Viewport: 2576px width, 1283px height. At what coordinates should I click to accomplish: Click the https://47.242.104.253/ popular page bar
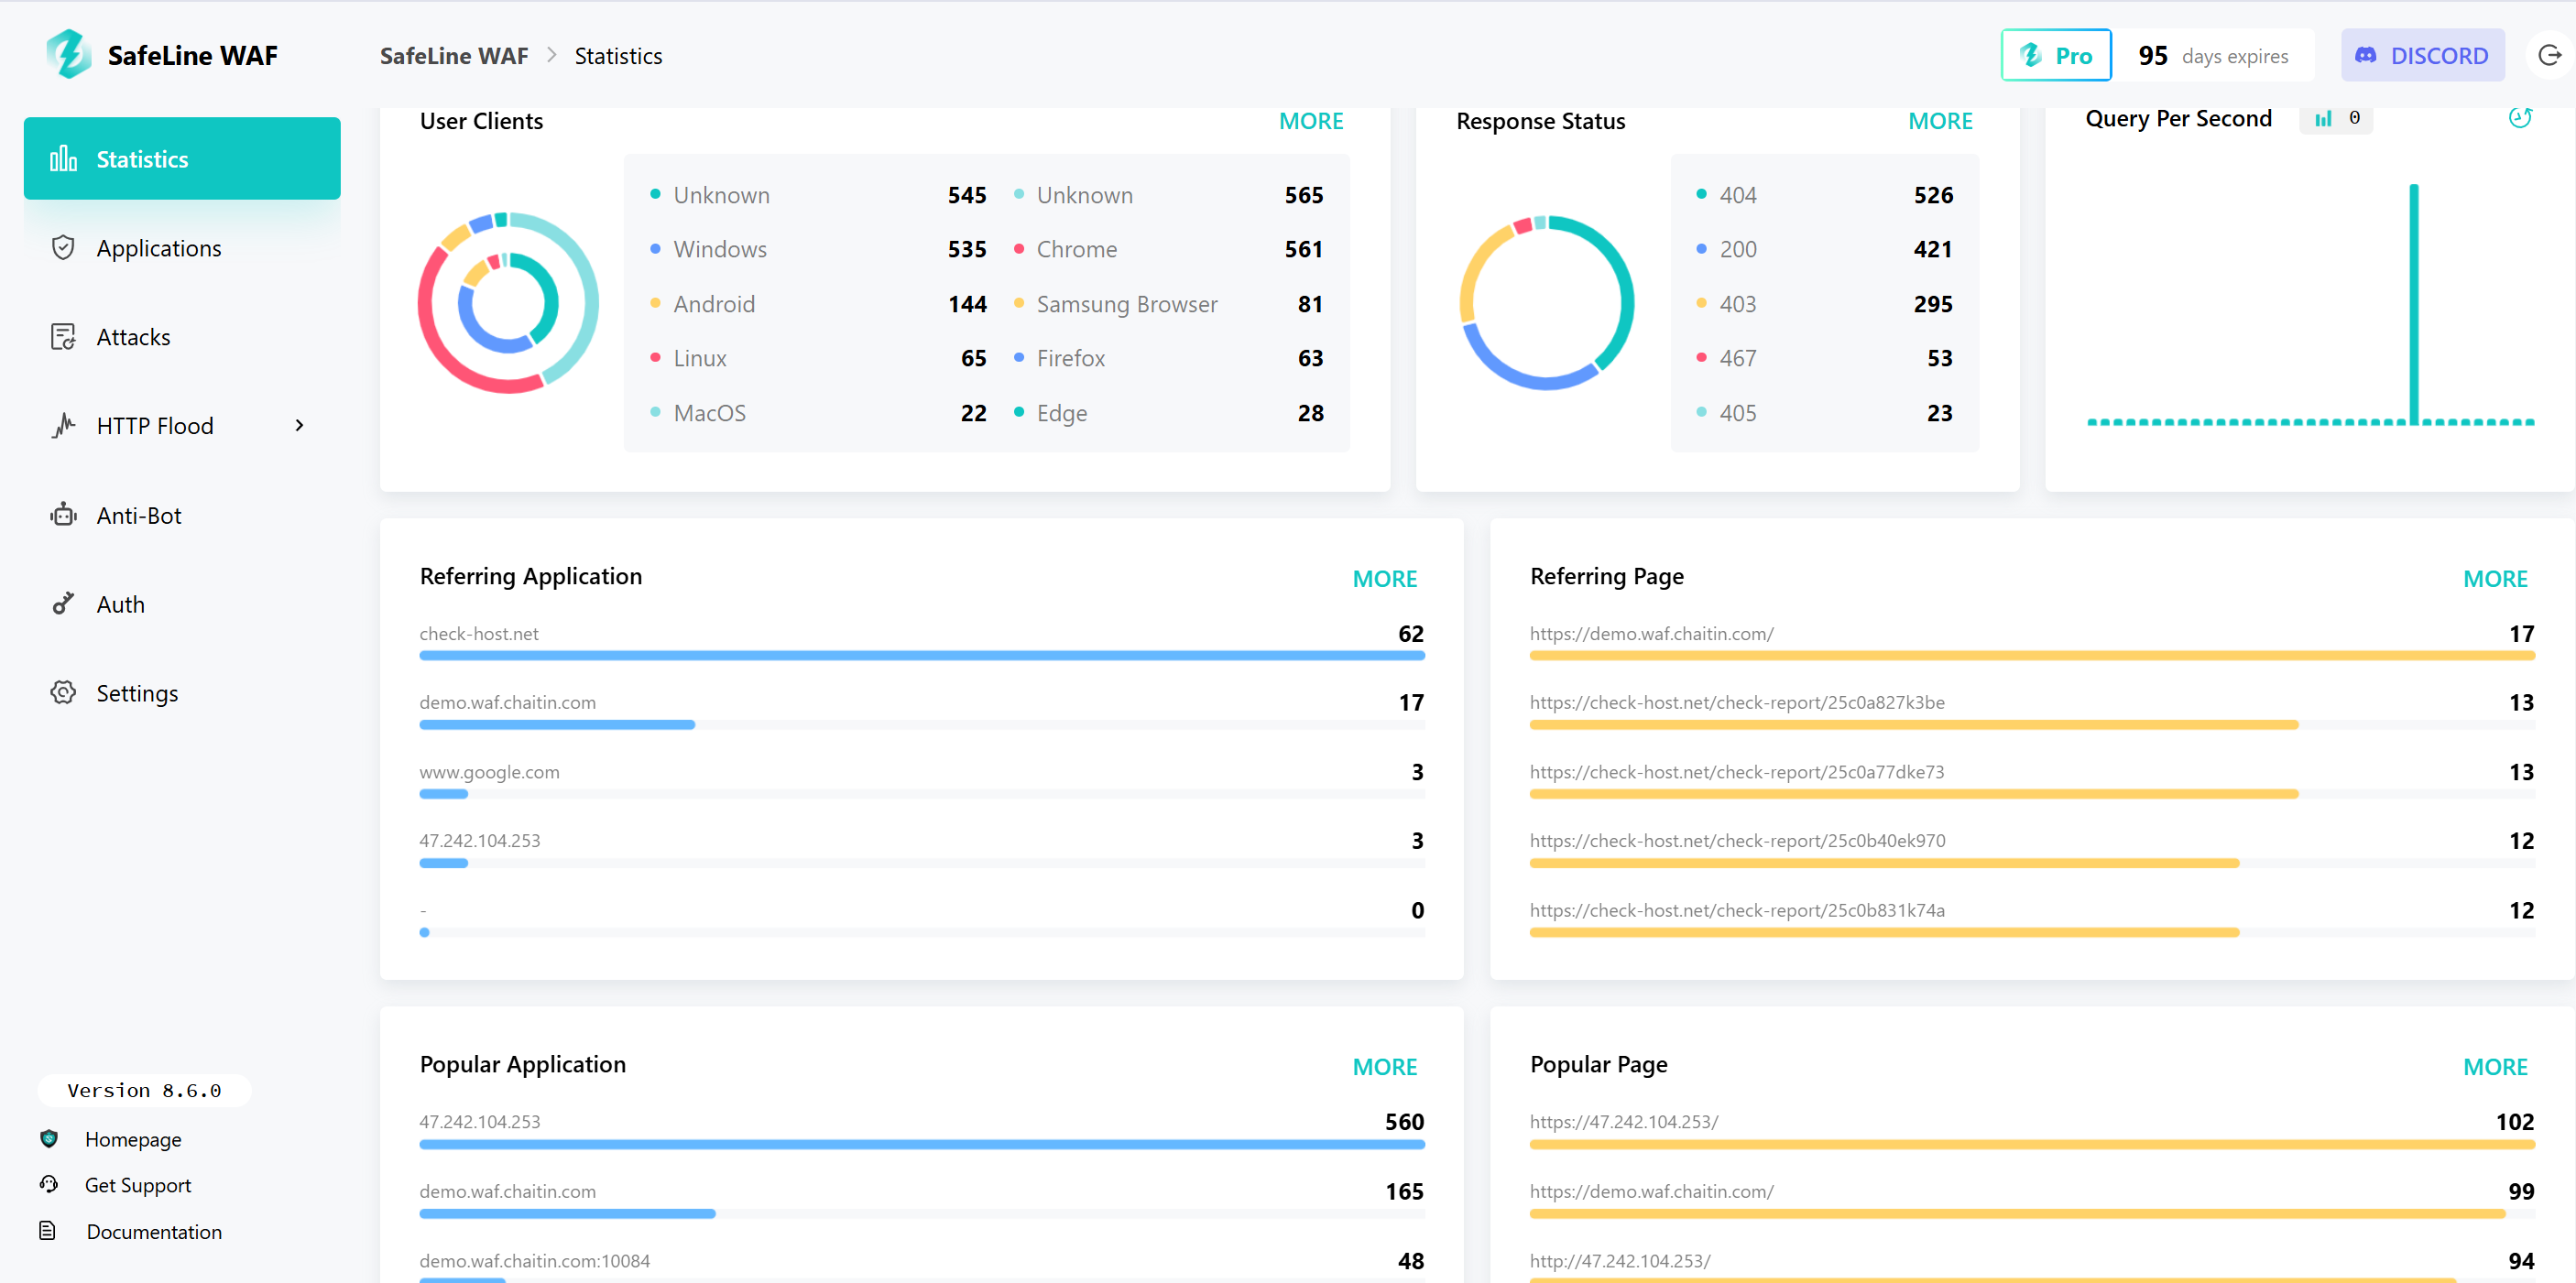click(2031, 1143)
